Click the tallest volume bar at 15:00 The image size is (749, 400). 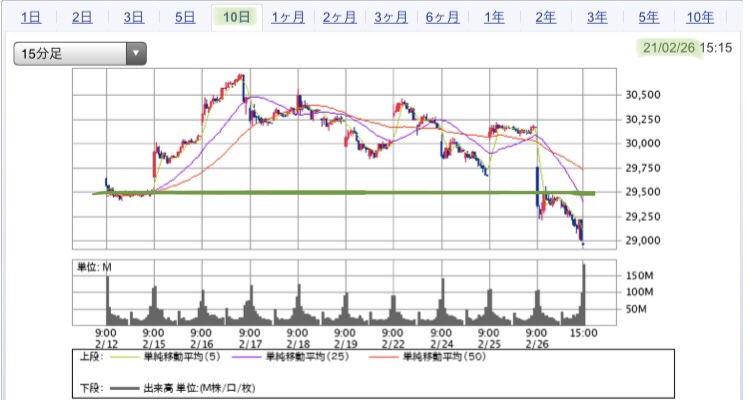(x=584, y=294)
